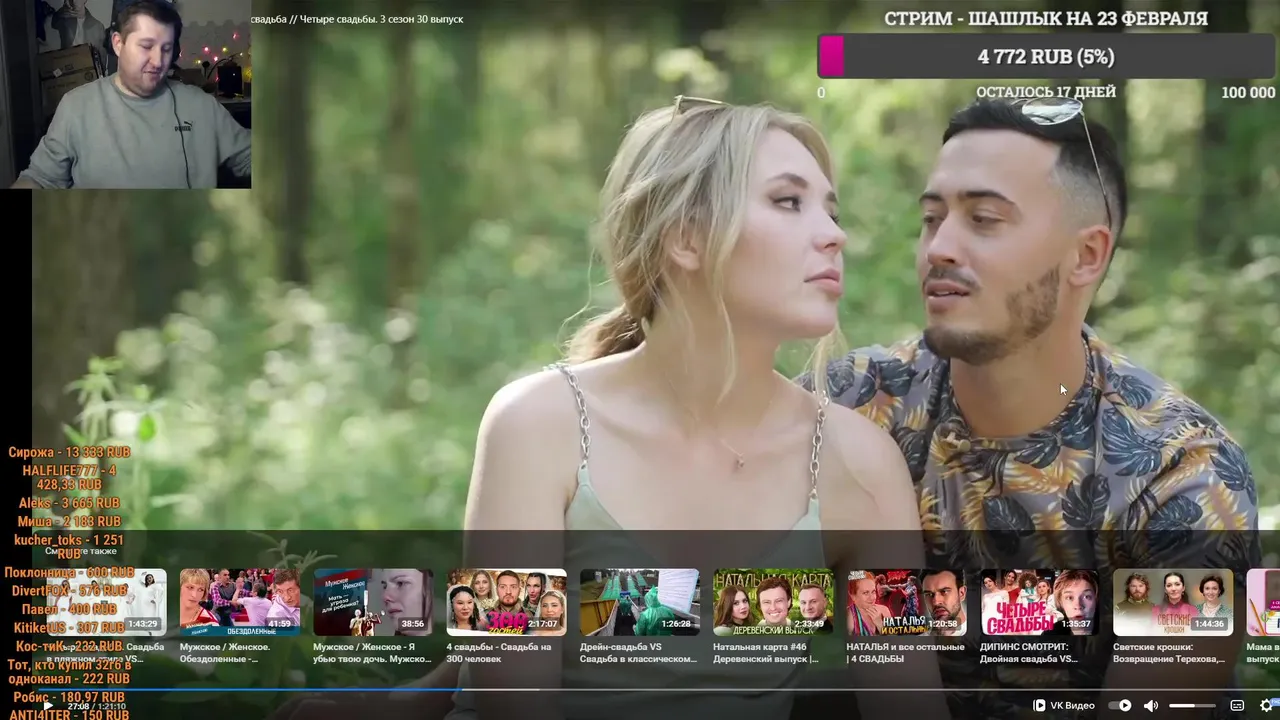Click the 'Сирожа - 13 333 RUB' donor entry
Screen dimensions: 1280x720
pos(70,452)
